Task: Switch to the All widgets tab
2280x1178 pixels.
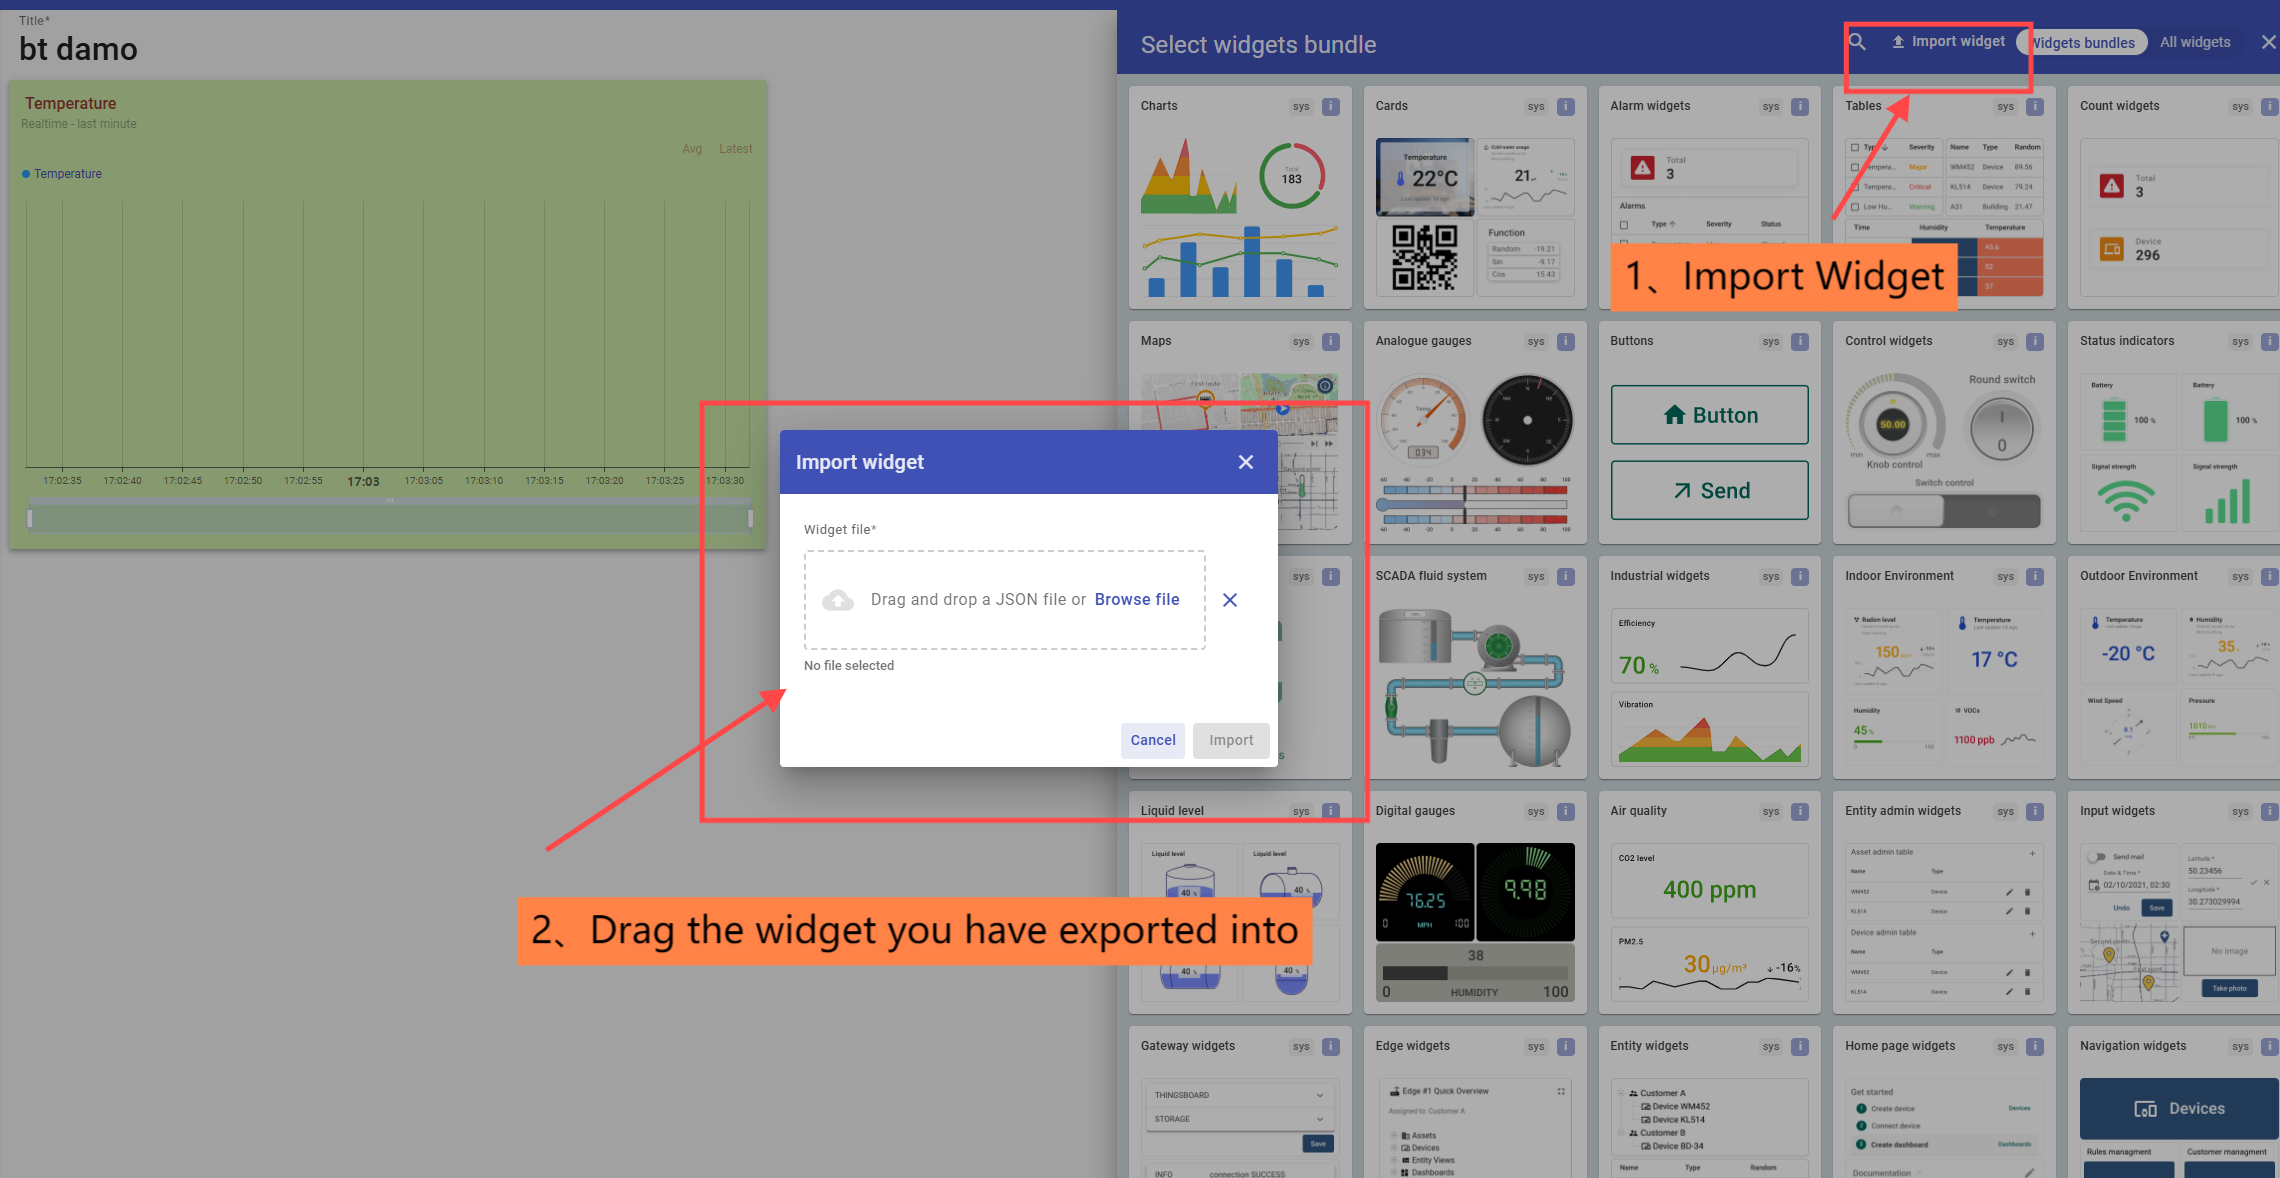Action: pos(2194,42)
